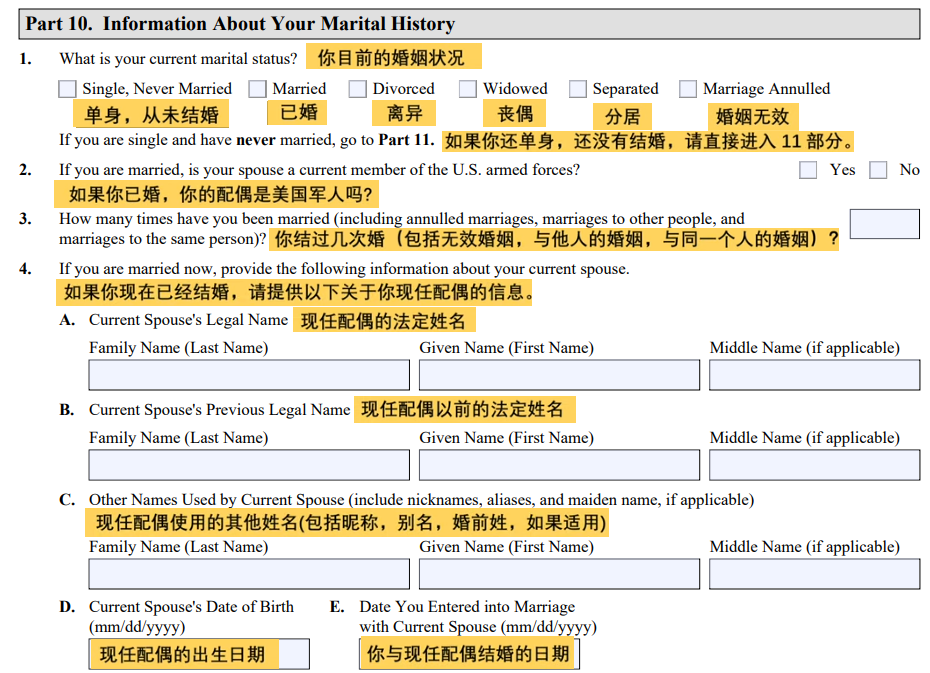This screenshot has height=673, width=930.
Task: Click the number of times married field
Action: point(884,224)
